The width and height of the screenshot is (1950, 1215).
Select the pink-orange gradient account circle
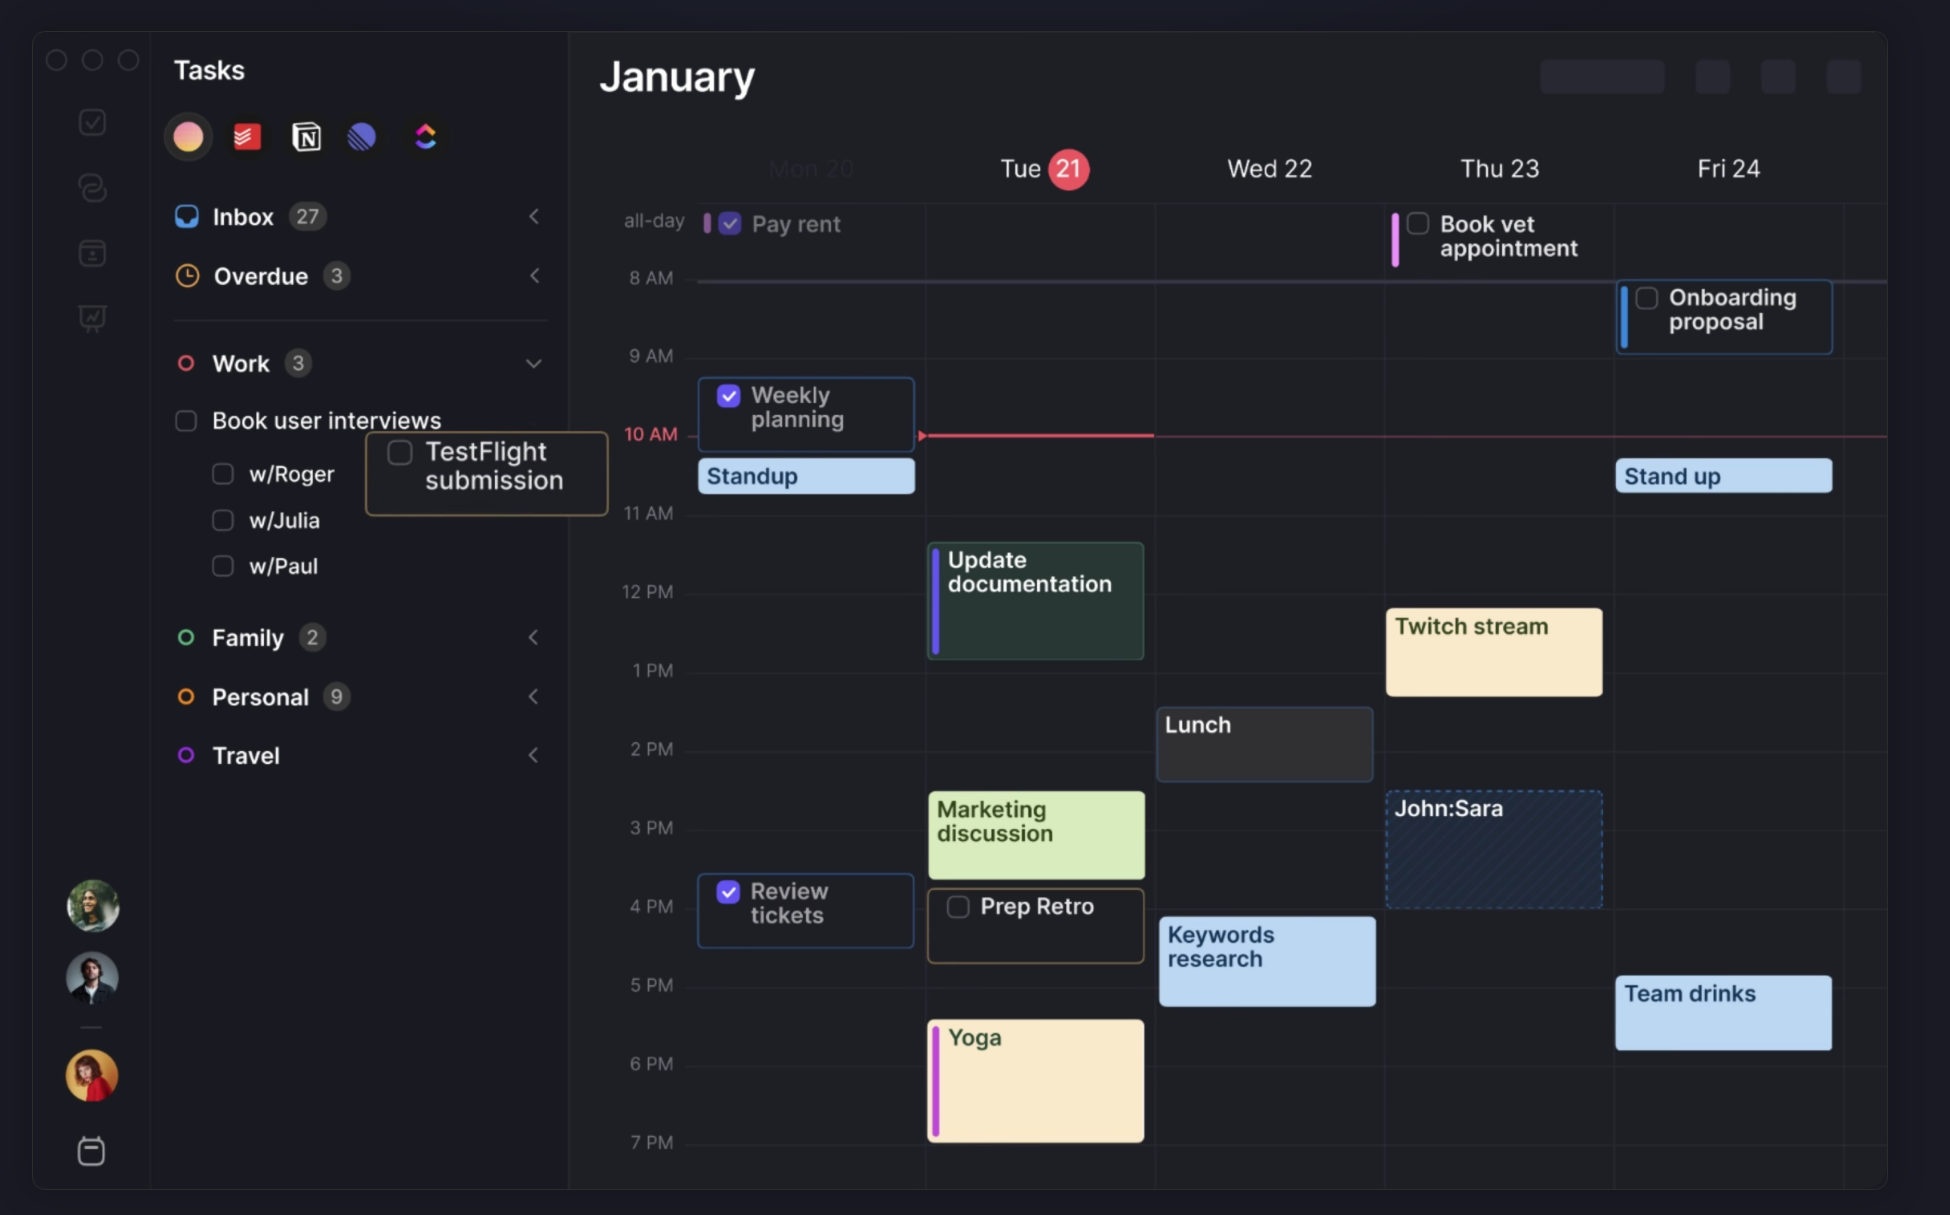pyautogui.click(x=188, y=137)
